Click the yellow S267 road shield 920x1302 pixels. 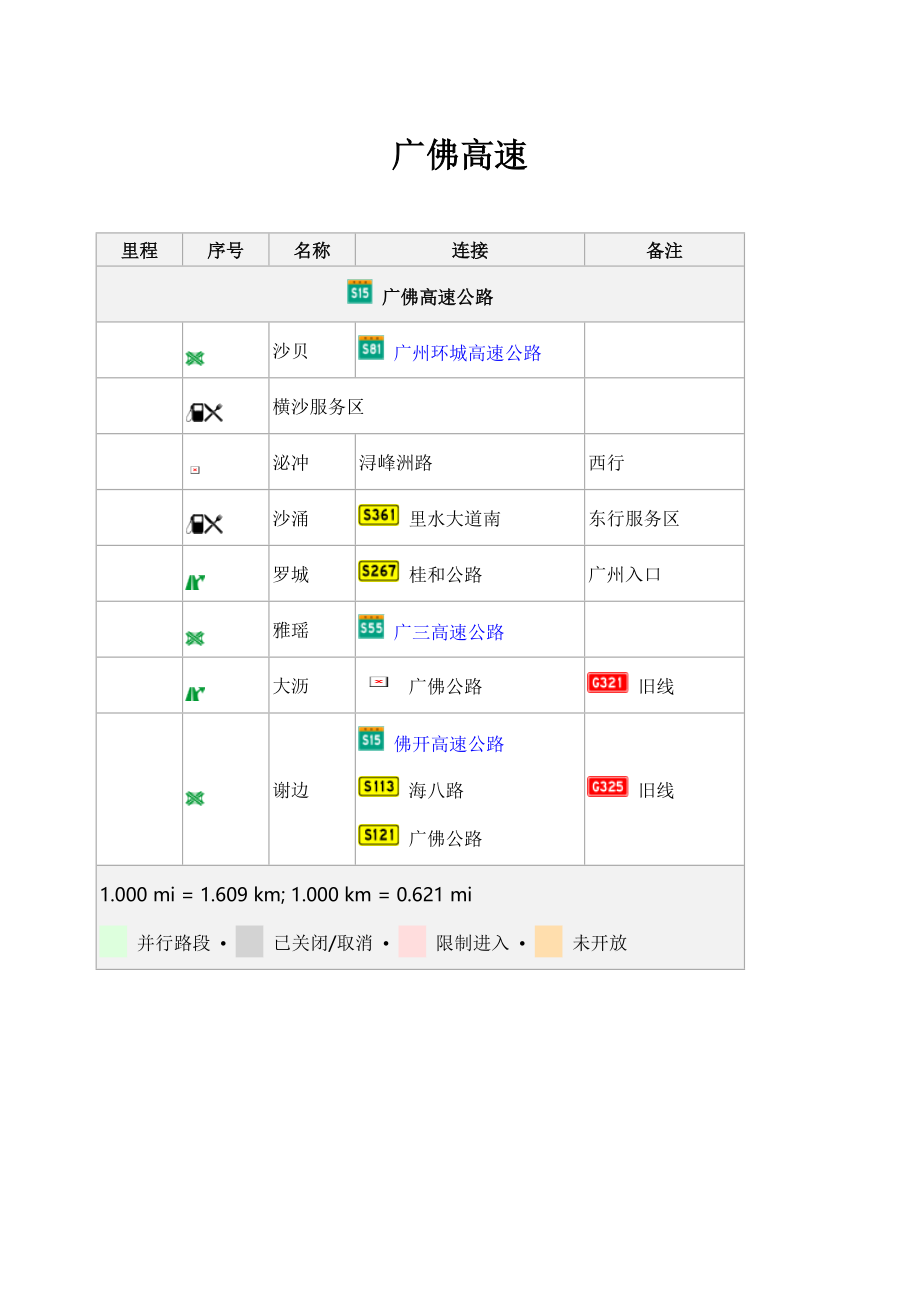(x=378, y=571)
